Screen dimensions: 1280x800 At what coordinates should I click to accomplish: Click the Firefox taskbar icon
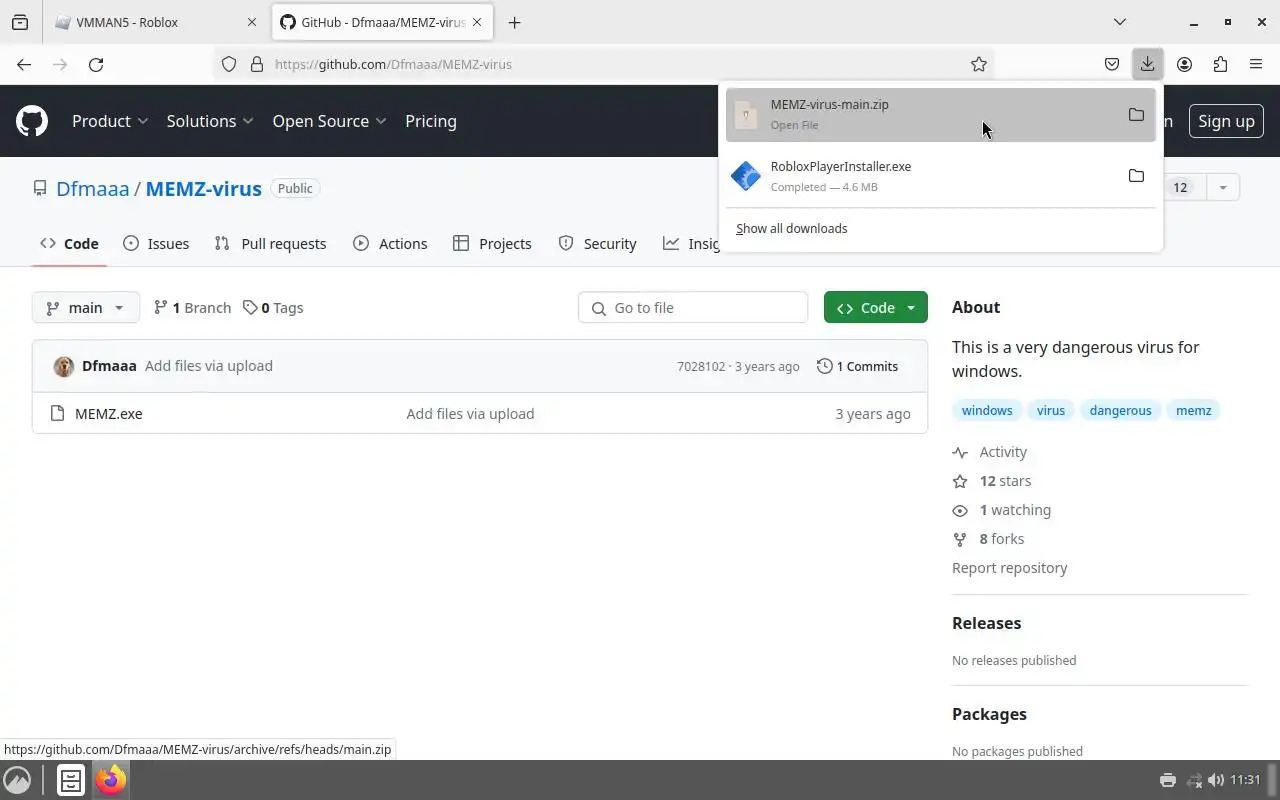tap(111, 780)
